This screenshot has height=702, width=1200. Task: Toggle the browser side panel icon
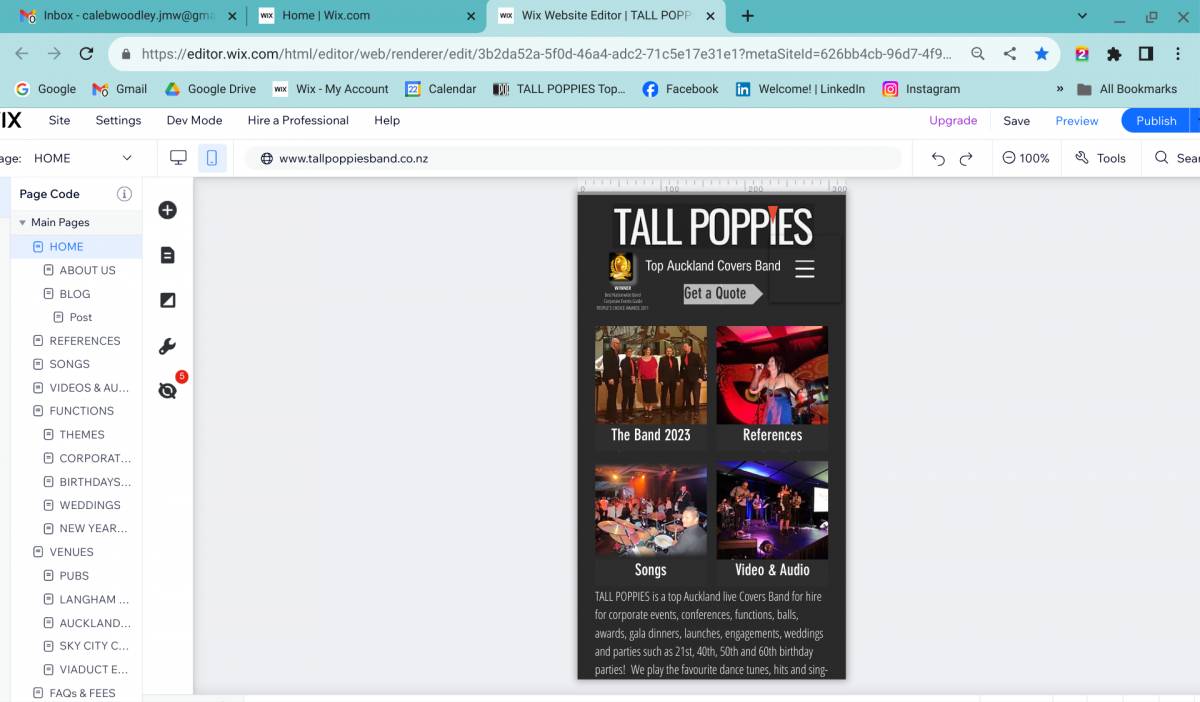tap(1146, 54)
